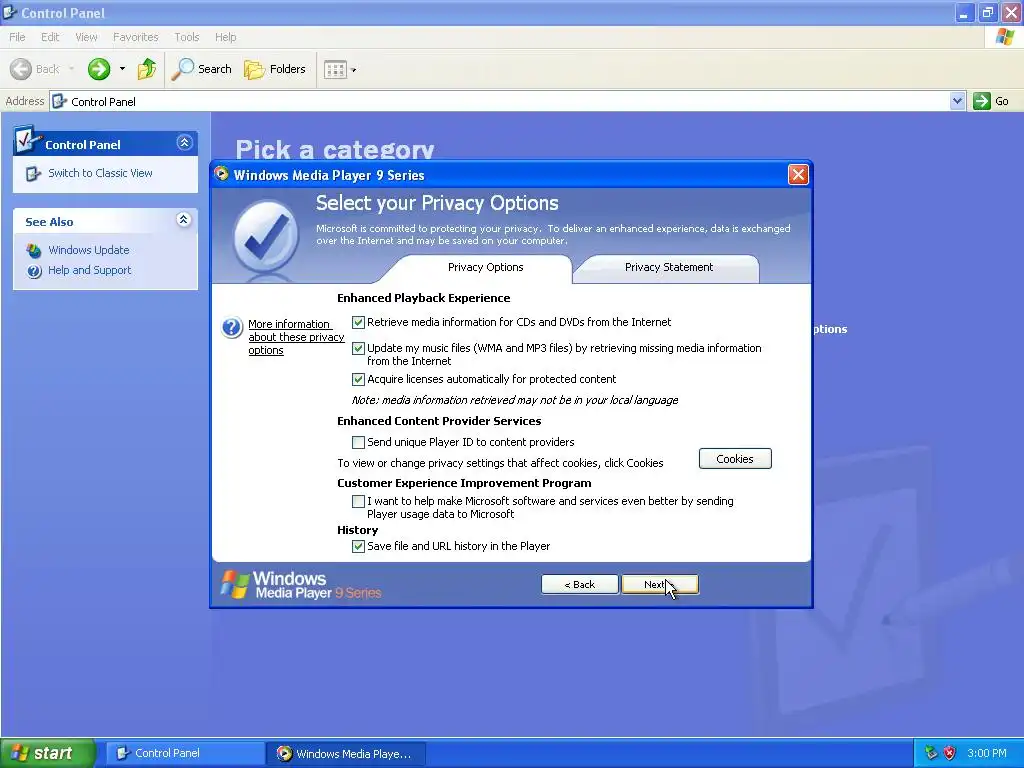Open the Tools menu
Viewport: 1024px width, 768px height.
[x=187, y=37]
